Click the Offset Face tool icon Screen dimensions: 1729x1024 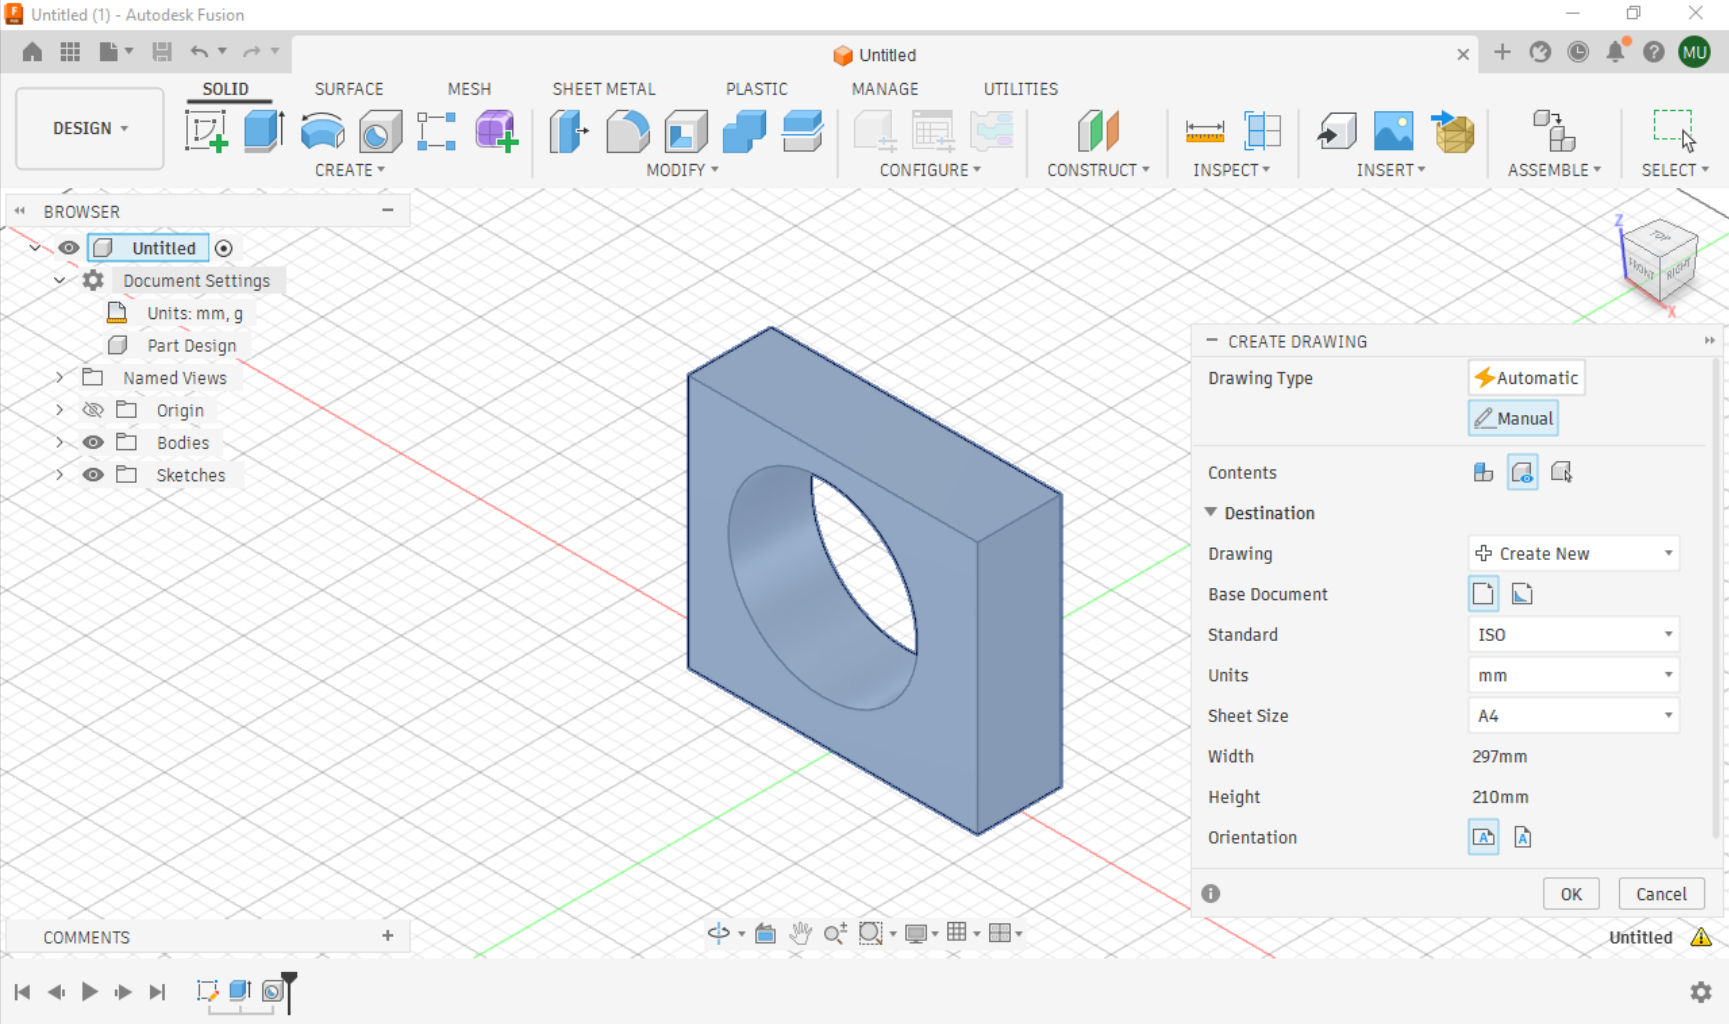[x=802, y=131]
